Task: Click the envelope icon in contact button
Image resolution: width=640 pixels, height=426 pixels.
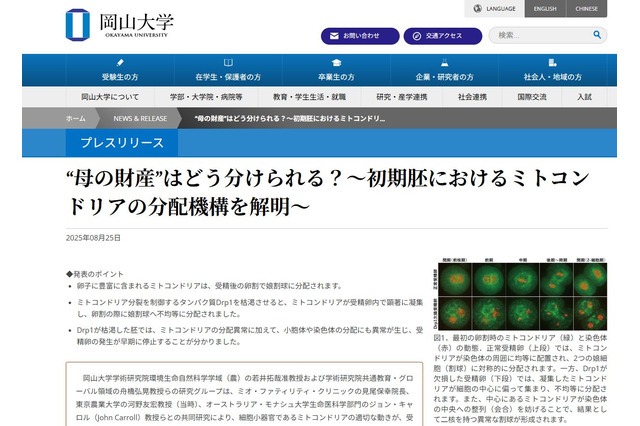Action: coord(334,36)
